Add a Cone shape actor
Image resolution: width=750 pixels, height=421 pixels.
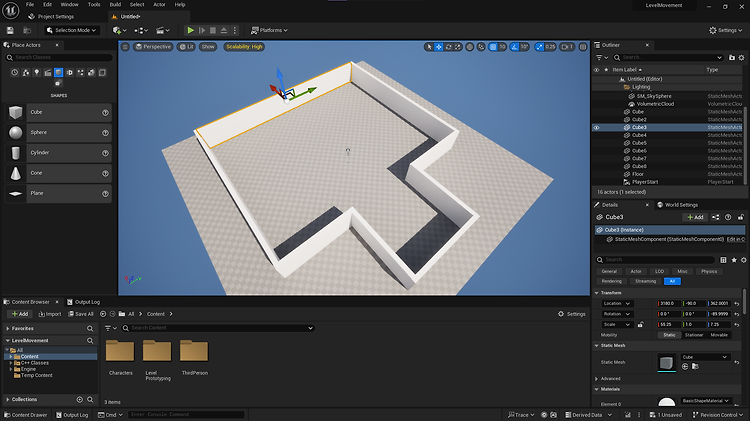(58, 173)
